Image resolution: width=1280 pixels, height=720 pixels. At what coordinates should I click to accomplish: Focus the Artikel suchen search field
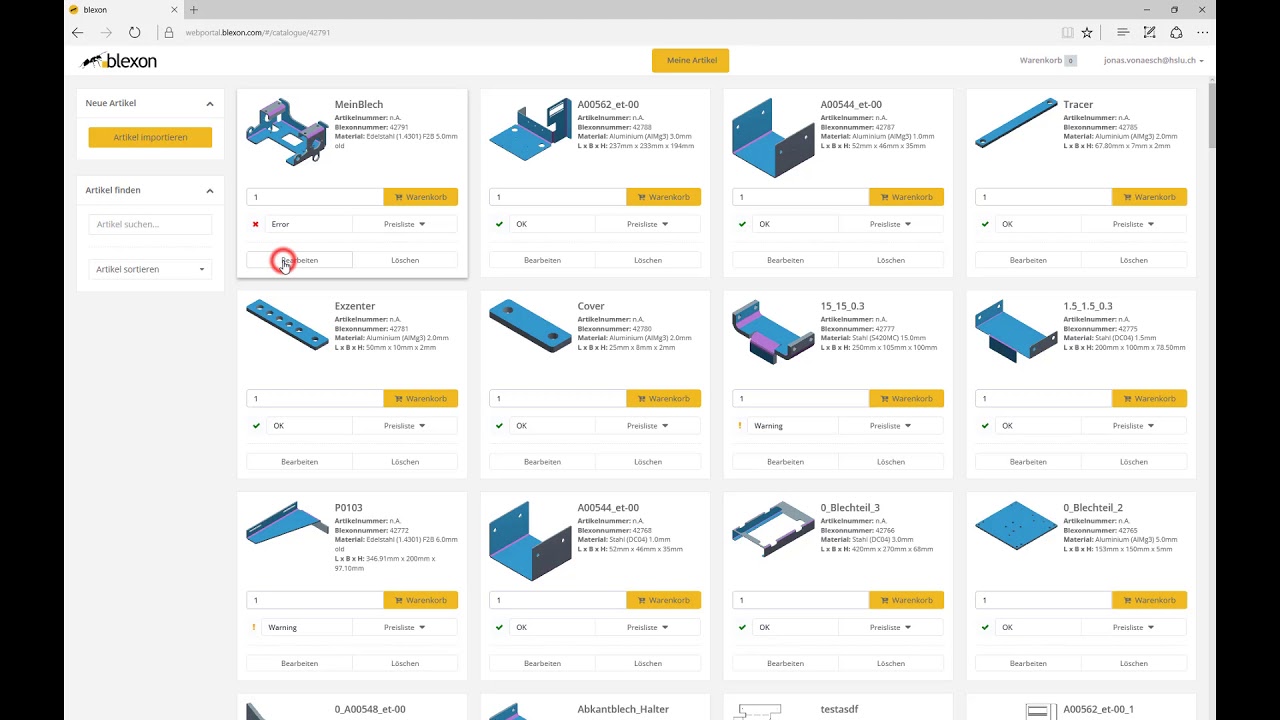[150, 224]
